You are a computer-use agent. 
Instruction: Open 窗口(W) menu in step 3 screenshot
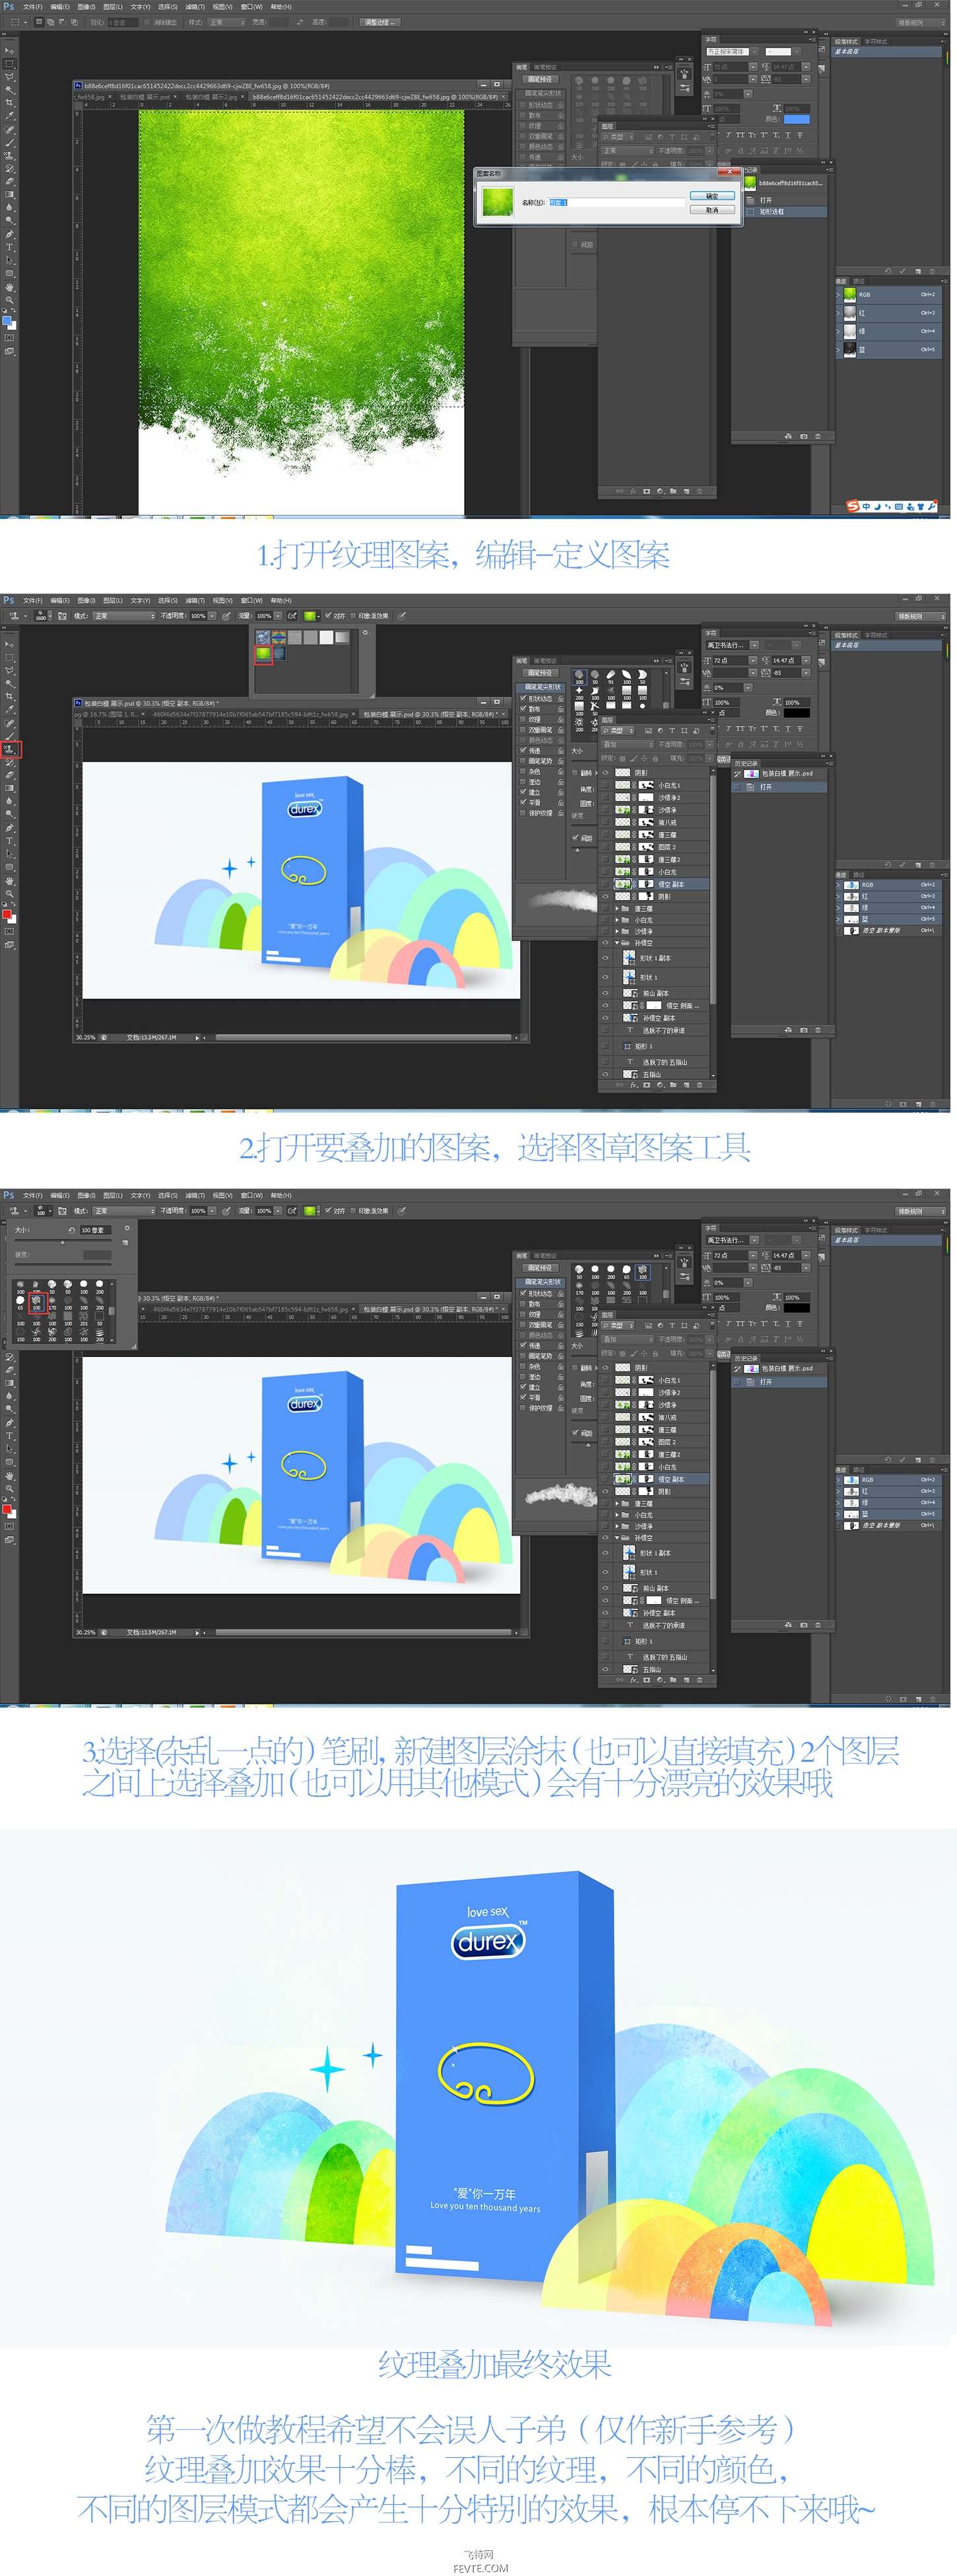tap(251, 1195)
